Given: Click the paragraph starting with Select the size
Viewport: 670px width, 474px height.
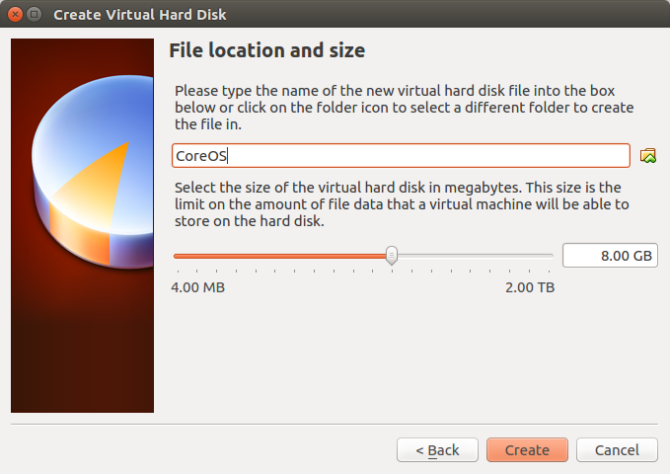Looking at the screenshot, I should tap(400, 204).
